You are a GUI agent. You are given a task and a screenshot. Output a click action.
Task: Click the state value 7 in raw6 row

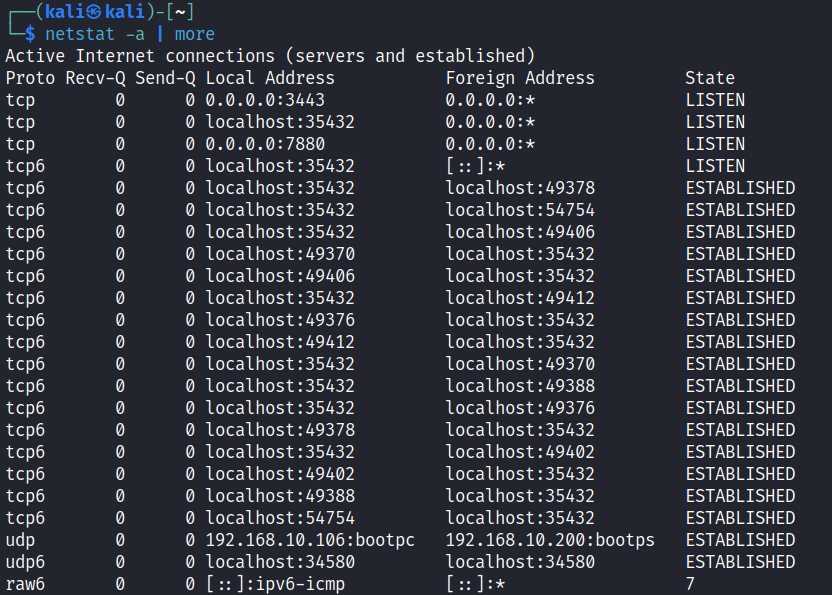tap(690, 584)
